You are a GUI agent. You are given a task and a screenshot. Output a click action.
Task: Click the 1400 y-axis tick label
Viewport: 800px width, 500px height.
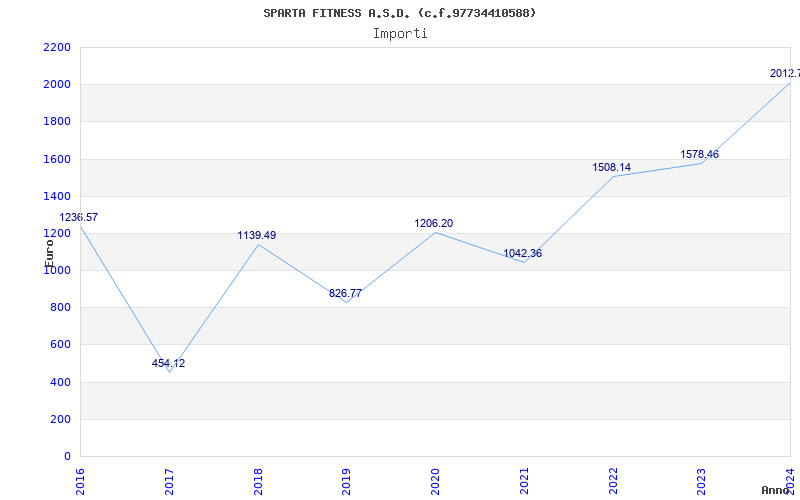click(x=57, y=196)
